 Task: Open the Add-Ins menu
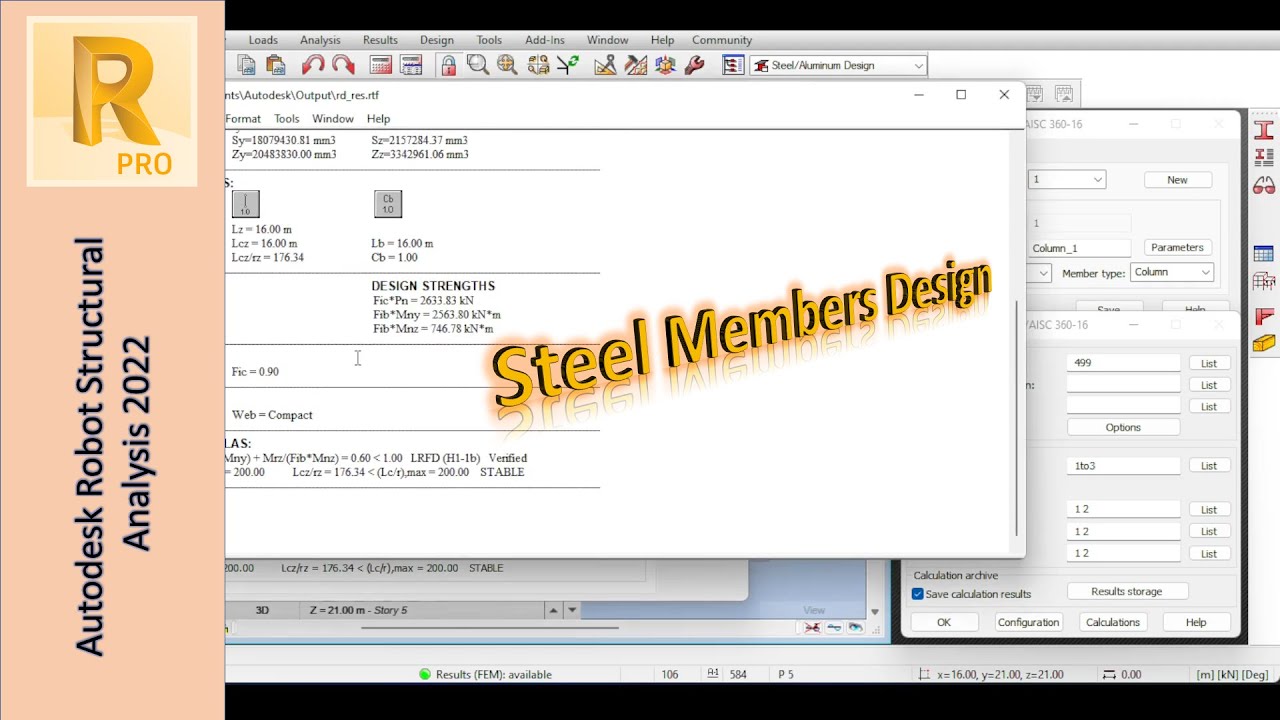coord(545,40)
